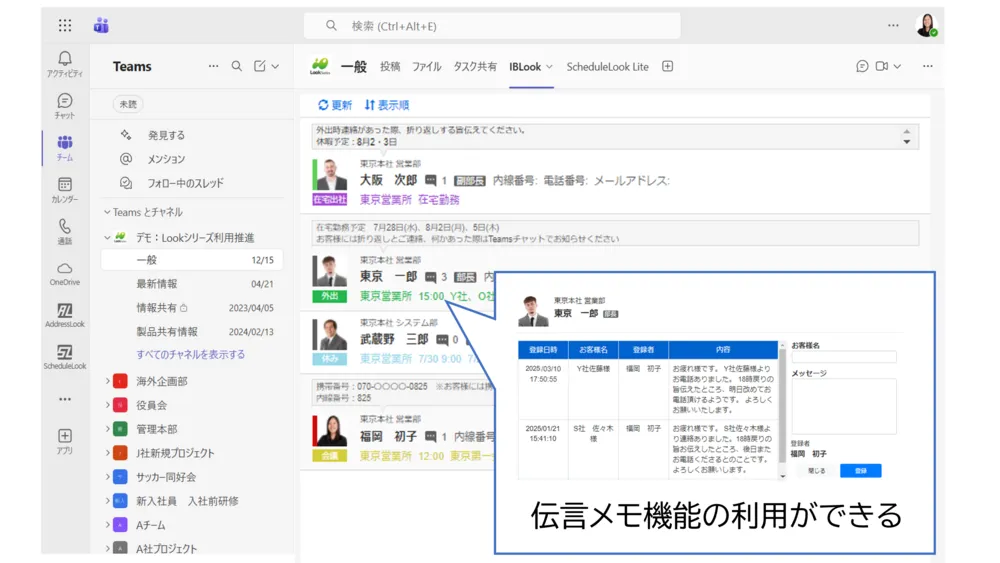
Task: Toggle the 未読 unread filter
Action: click(128, 104)
